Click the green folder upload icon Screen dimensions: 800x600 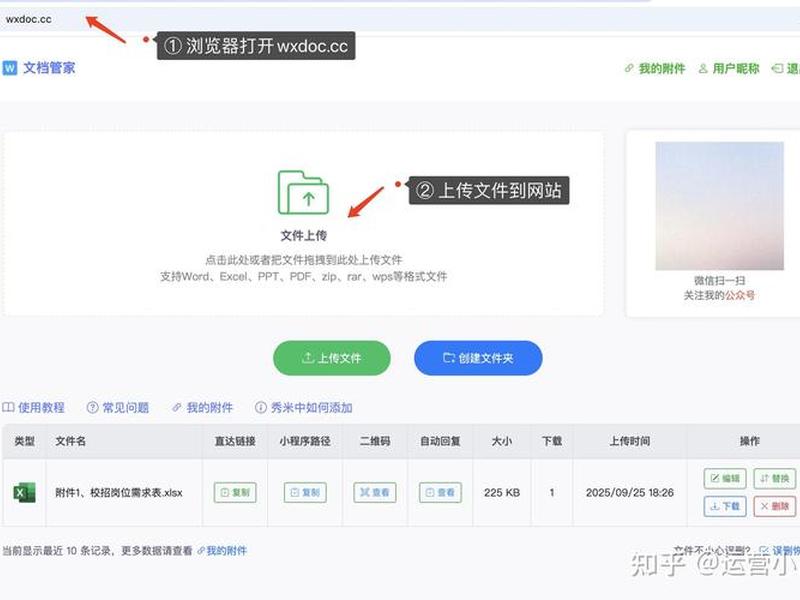(303, 192)
